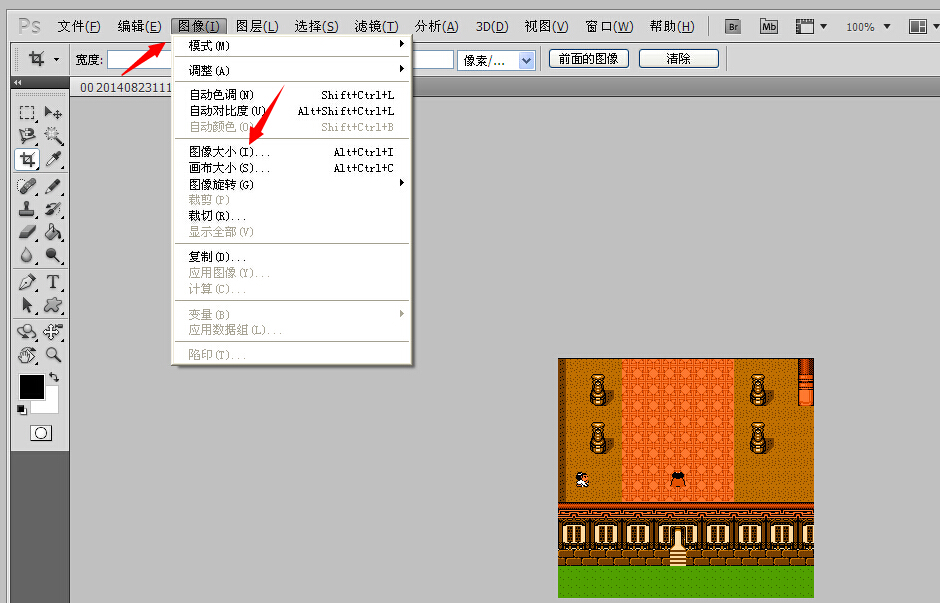The width and height of the screenshot is (940, 603).
Task: Select the History Brush tool
Action: pyautogui.click(x=53, y=209)
